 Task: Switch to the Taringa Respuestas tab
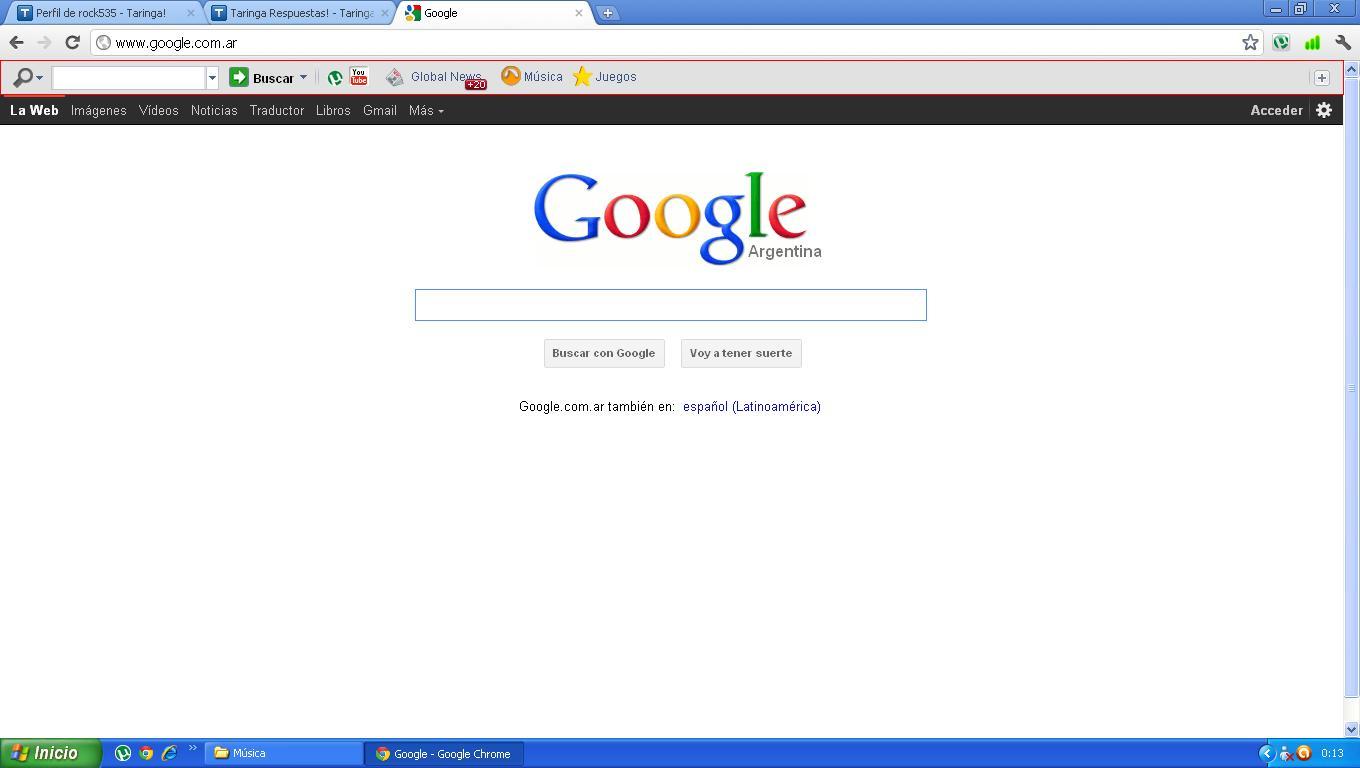(x=300, y=13)
